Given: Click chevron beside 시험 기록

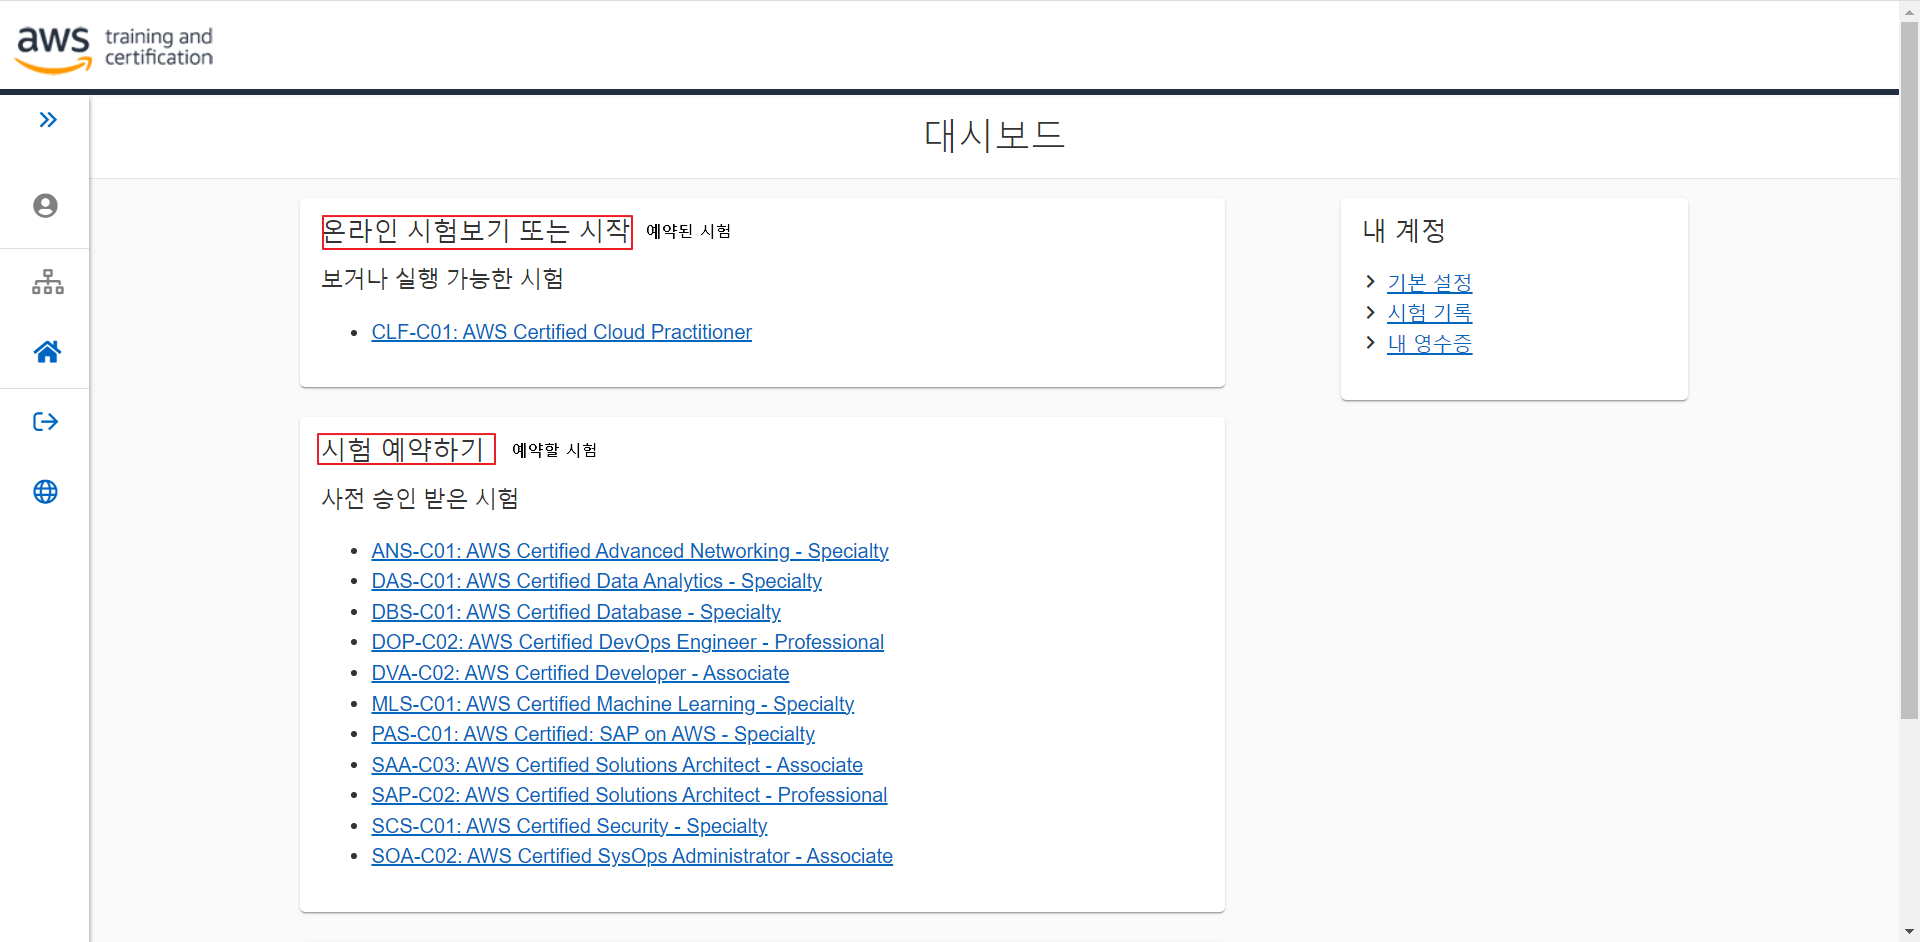Looking at the screenshot, I should (1370, 312).
